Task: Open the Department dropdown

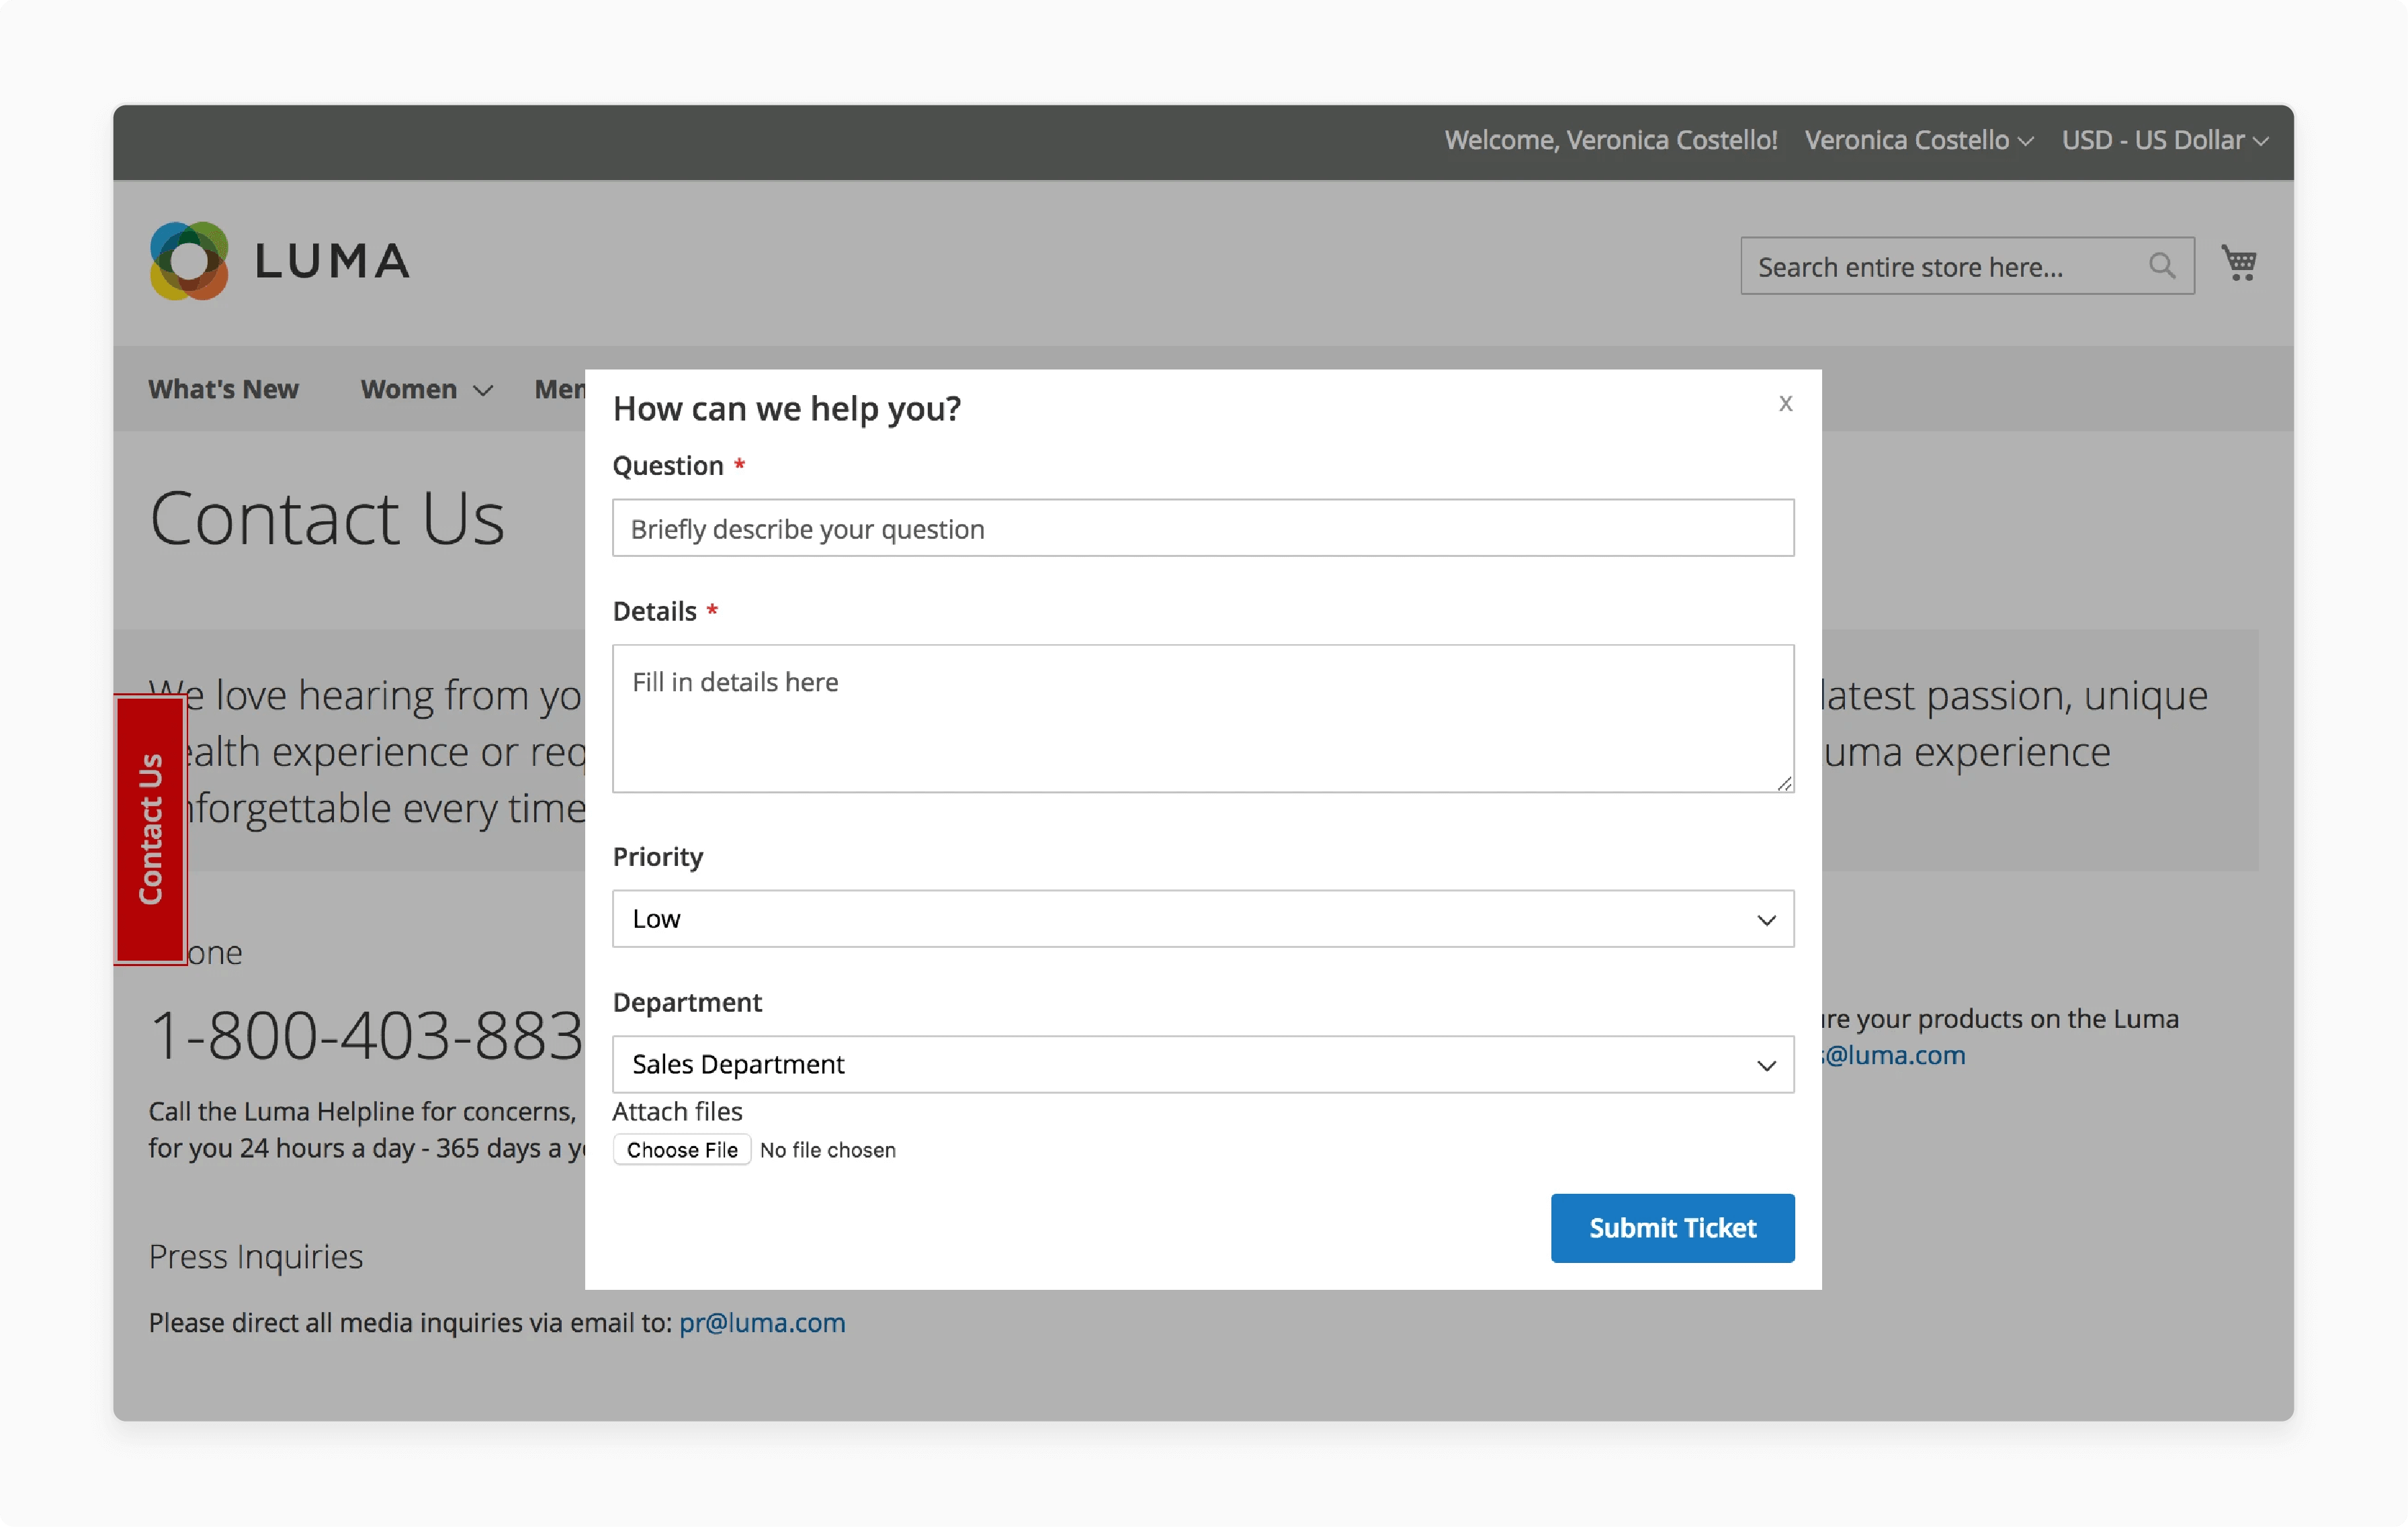Action: click(1203, 1064)
